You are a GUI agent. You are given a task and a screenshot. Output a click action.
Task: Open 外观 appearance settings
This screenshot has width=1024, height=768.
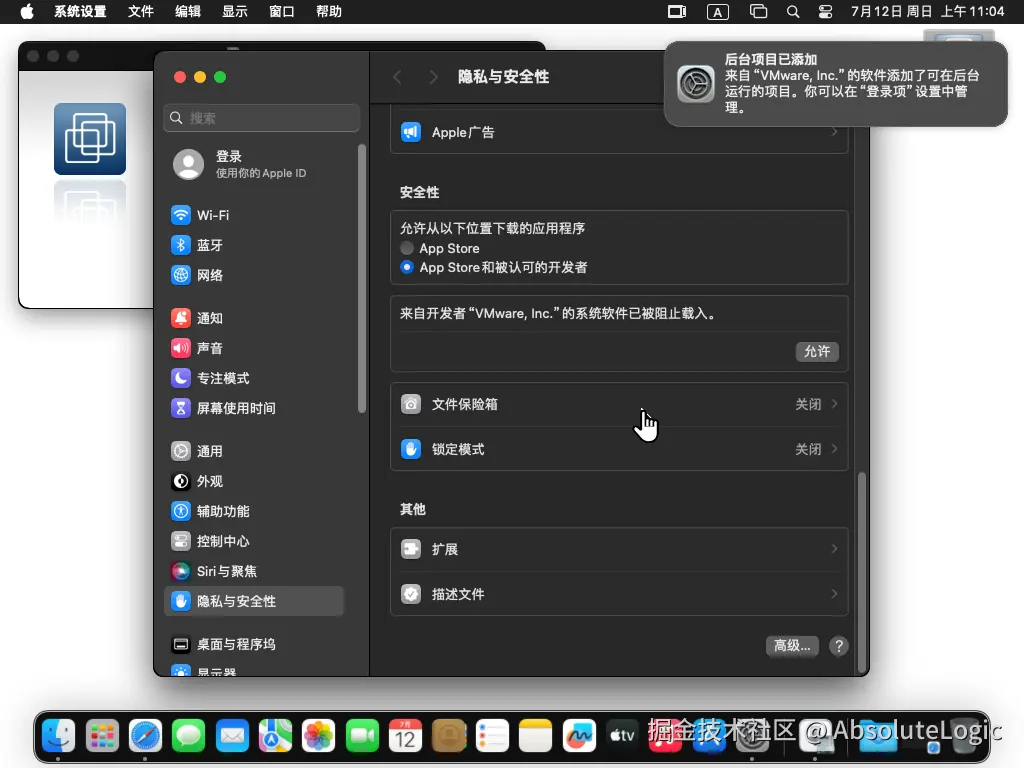point(255,481)
